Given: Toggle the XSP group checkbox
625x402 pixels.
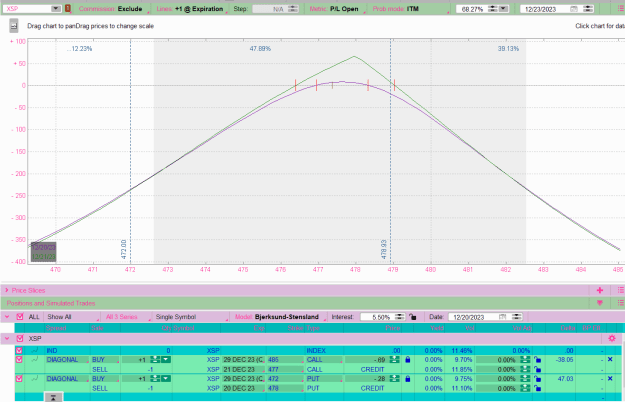Looking at the screenshot, I should click(x=20, y=338).
